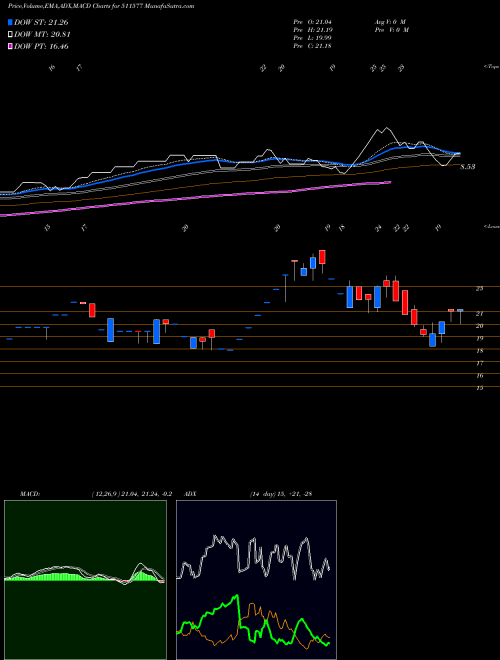Click the blue DOW ST legend swatch
The width and height of the screenshot is (500, 660).
[10, 22]
